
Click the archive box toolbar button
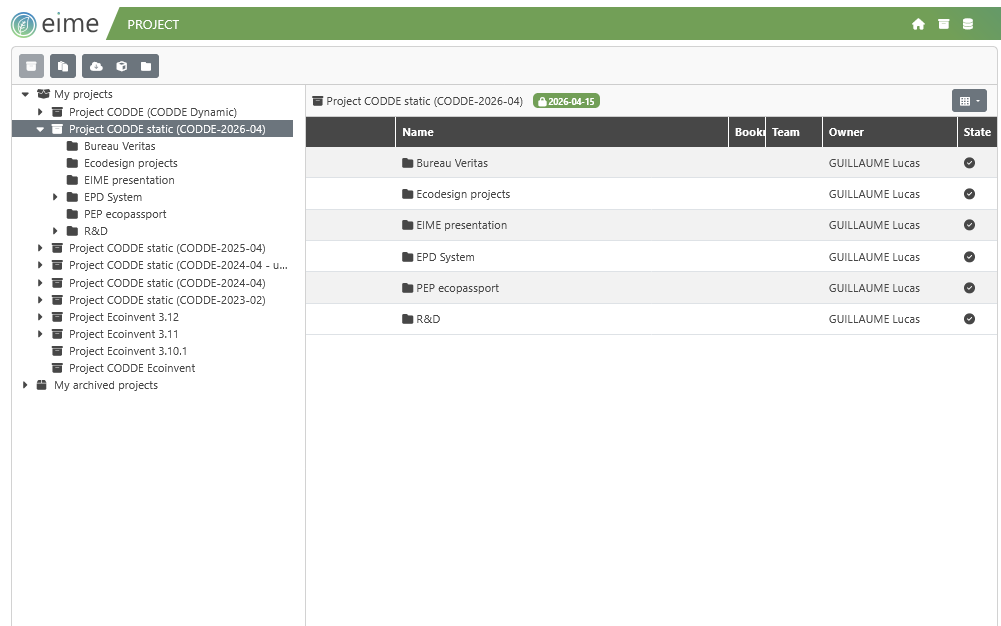point(31,66)
